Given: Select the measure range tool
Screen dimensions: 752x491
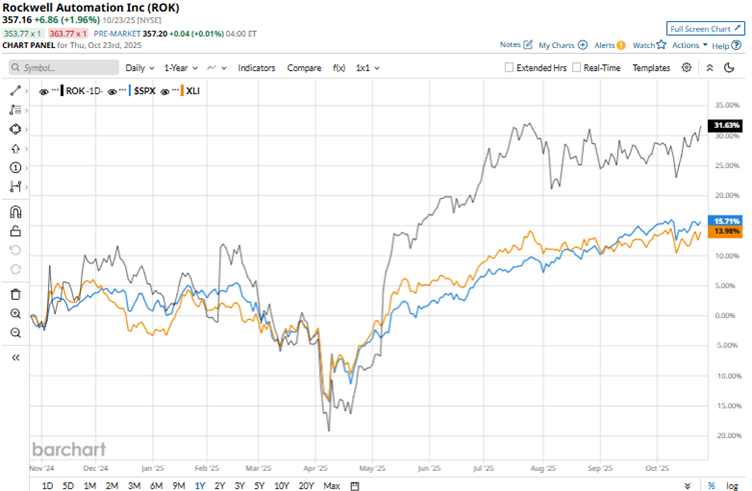Looking at the screenshot, I should (x=15, y=187).
